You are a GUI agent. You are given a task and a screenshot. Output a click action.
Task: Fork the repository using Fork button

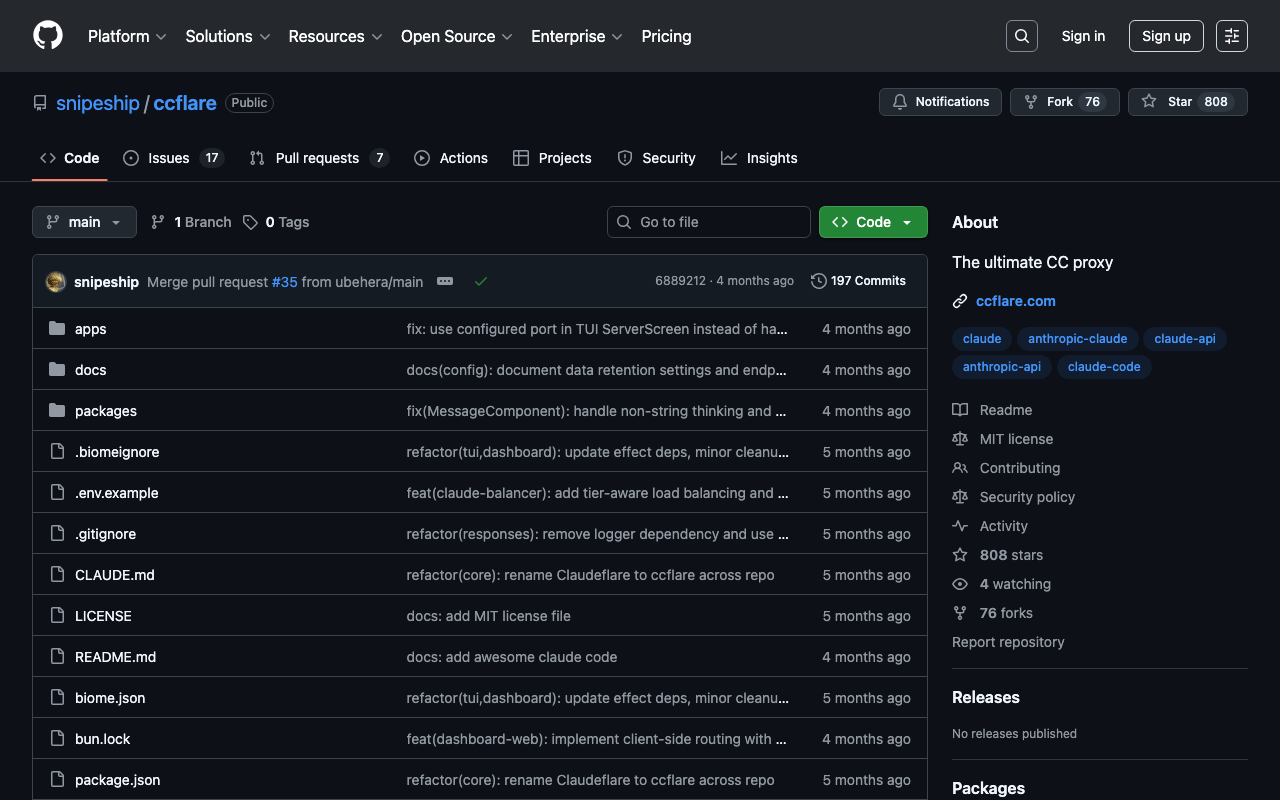pos(1064,102)
